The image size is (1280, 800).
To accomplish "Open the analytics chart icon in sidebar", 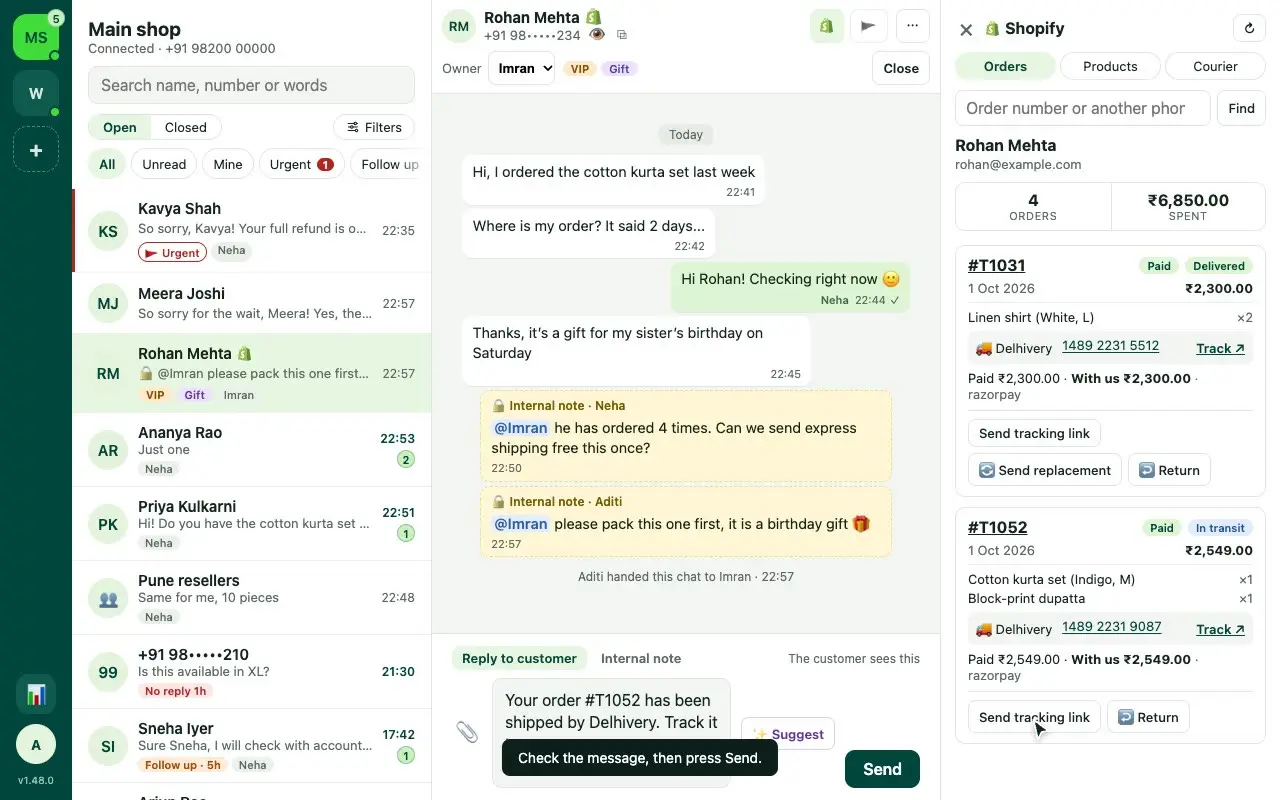I will (36, 693).
